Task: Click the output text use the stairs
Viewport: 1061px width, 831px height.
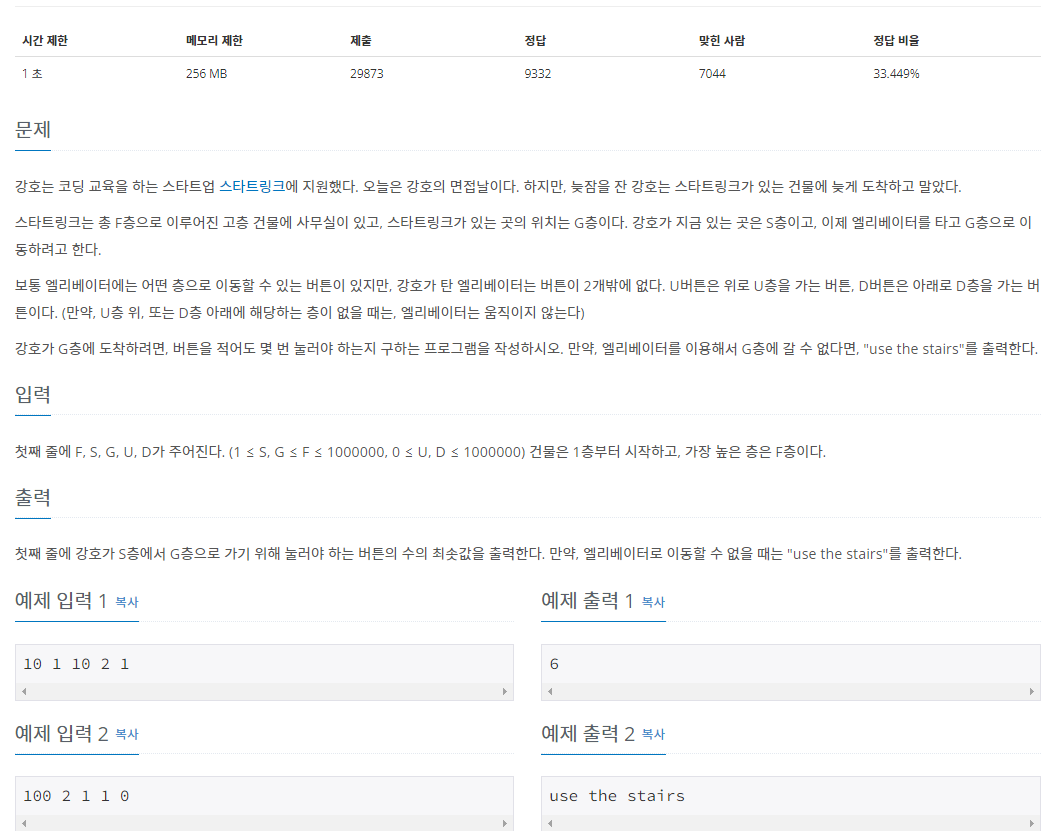Action: (x=614, y=795)
